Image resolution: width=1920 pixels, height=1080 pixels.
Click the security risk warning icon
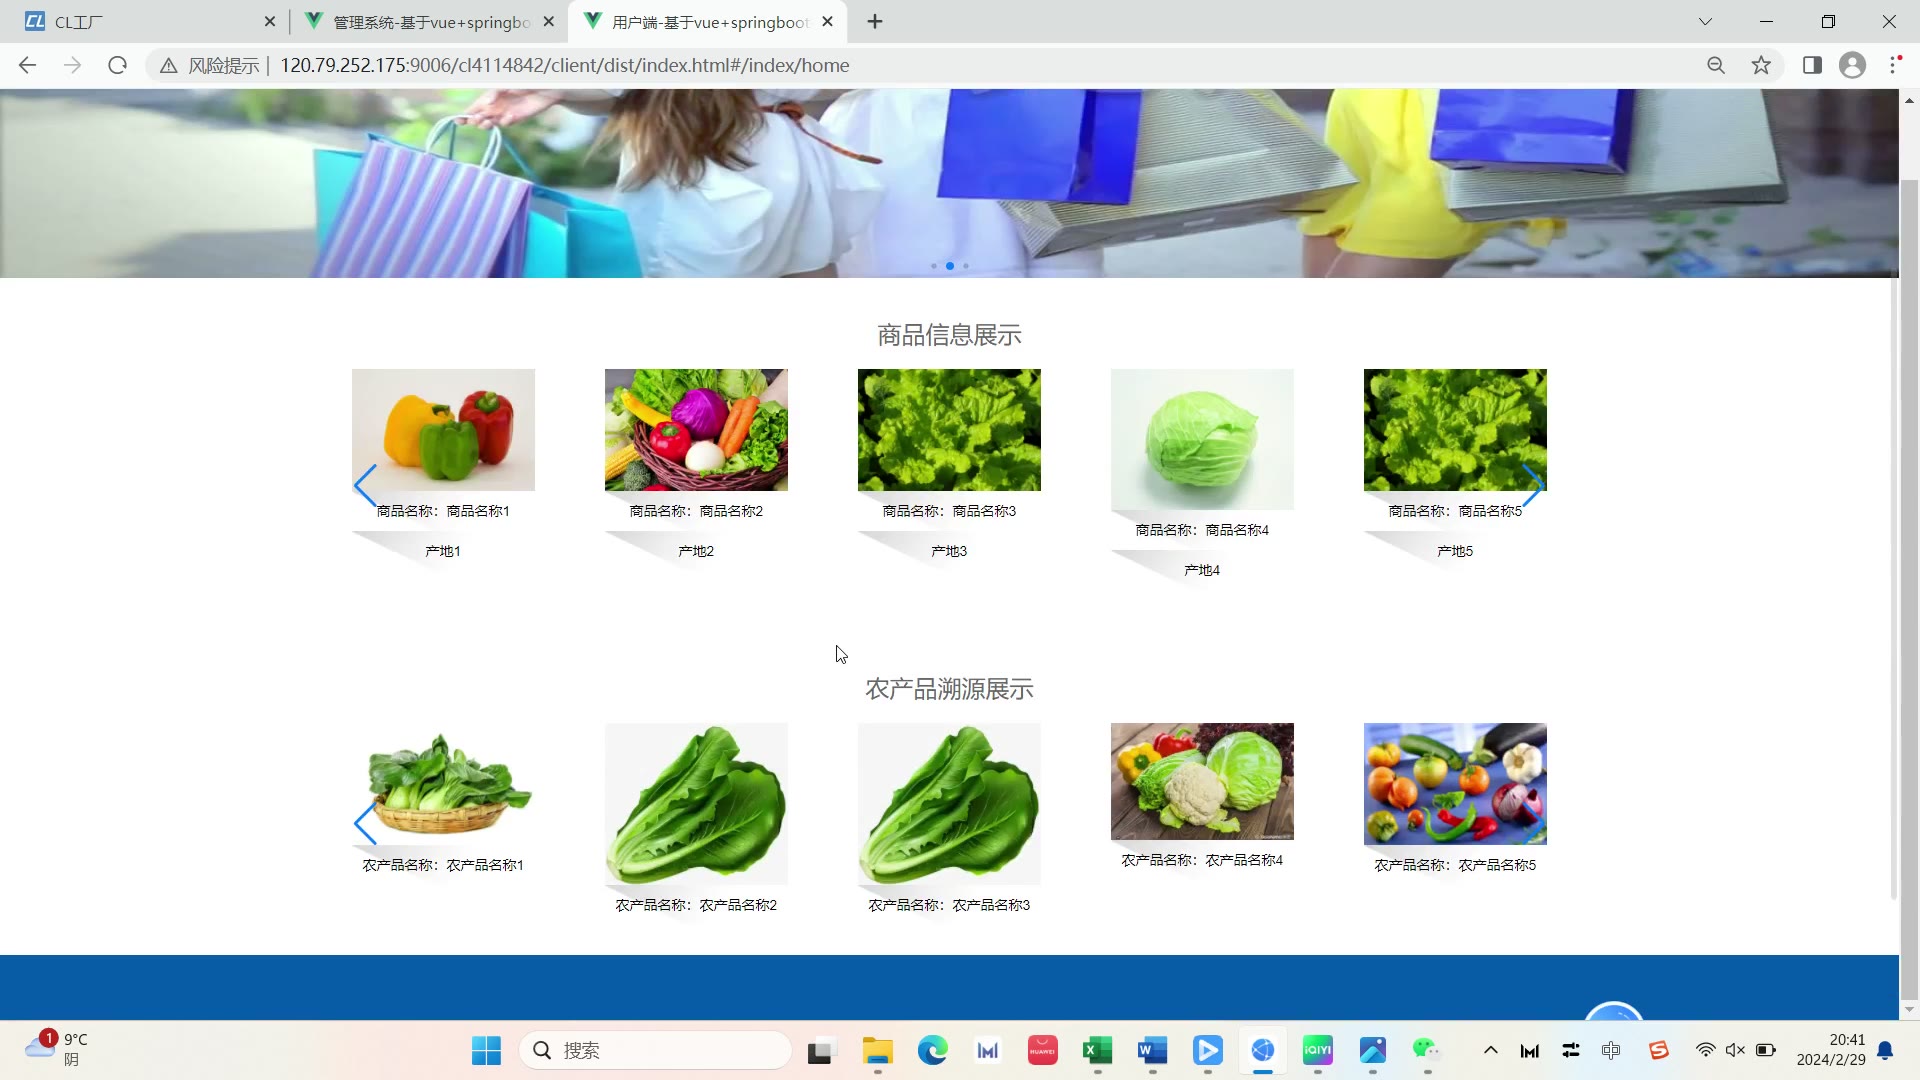point(168,66)
